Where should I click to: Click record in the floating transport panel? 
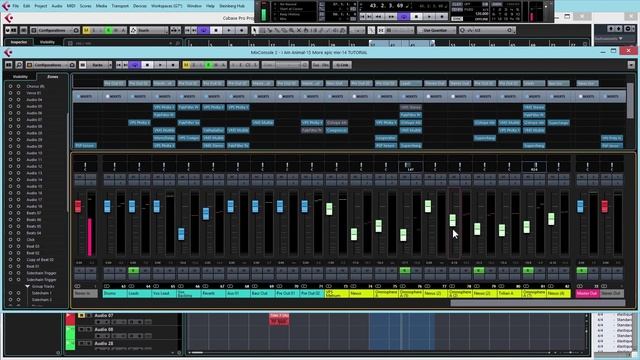[x=442, y=17]
